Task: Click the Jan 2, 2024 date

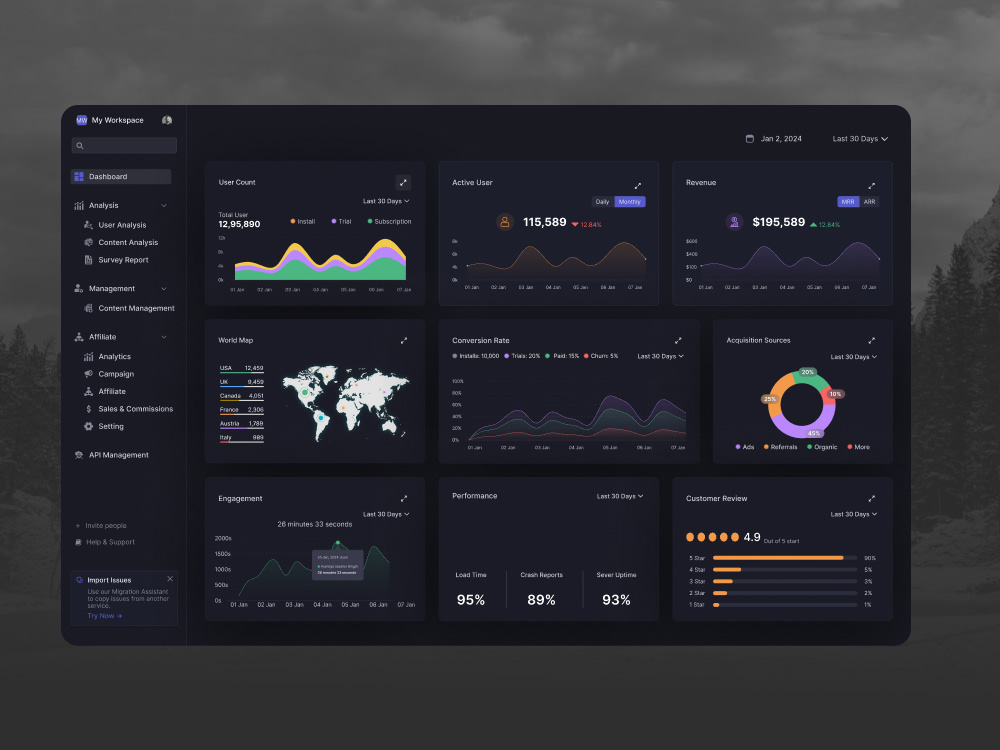Action: (x=781, y=138)
